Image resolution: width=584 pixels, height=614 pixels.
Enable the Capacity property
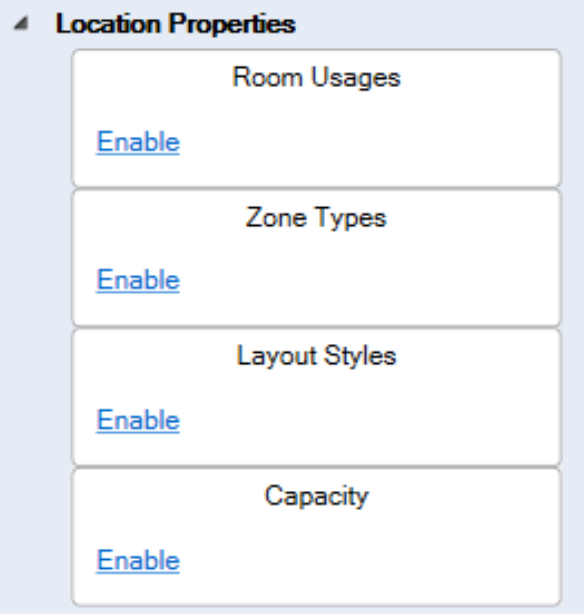coord(138,560)
